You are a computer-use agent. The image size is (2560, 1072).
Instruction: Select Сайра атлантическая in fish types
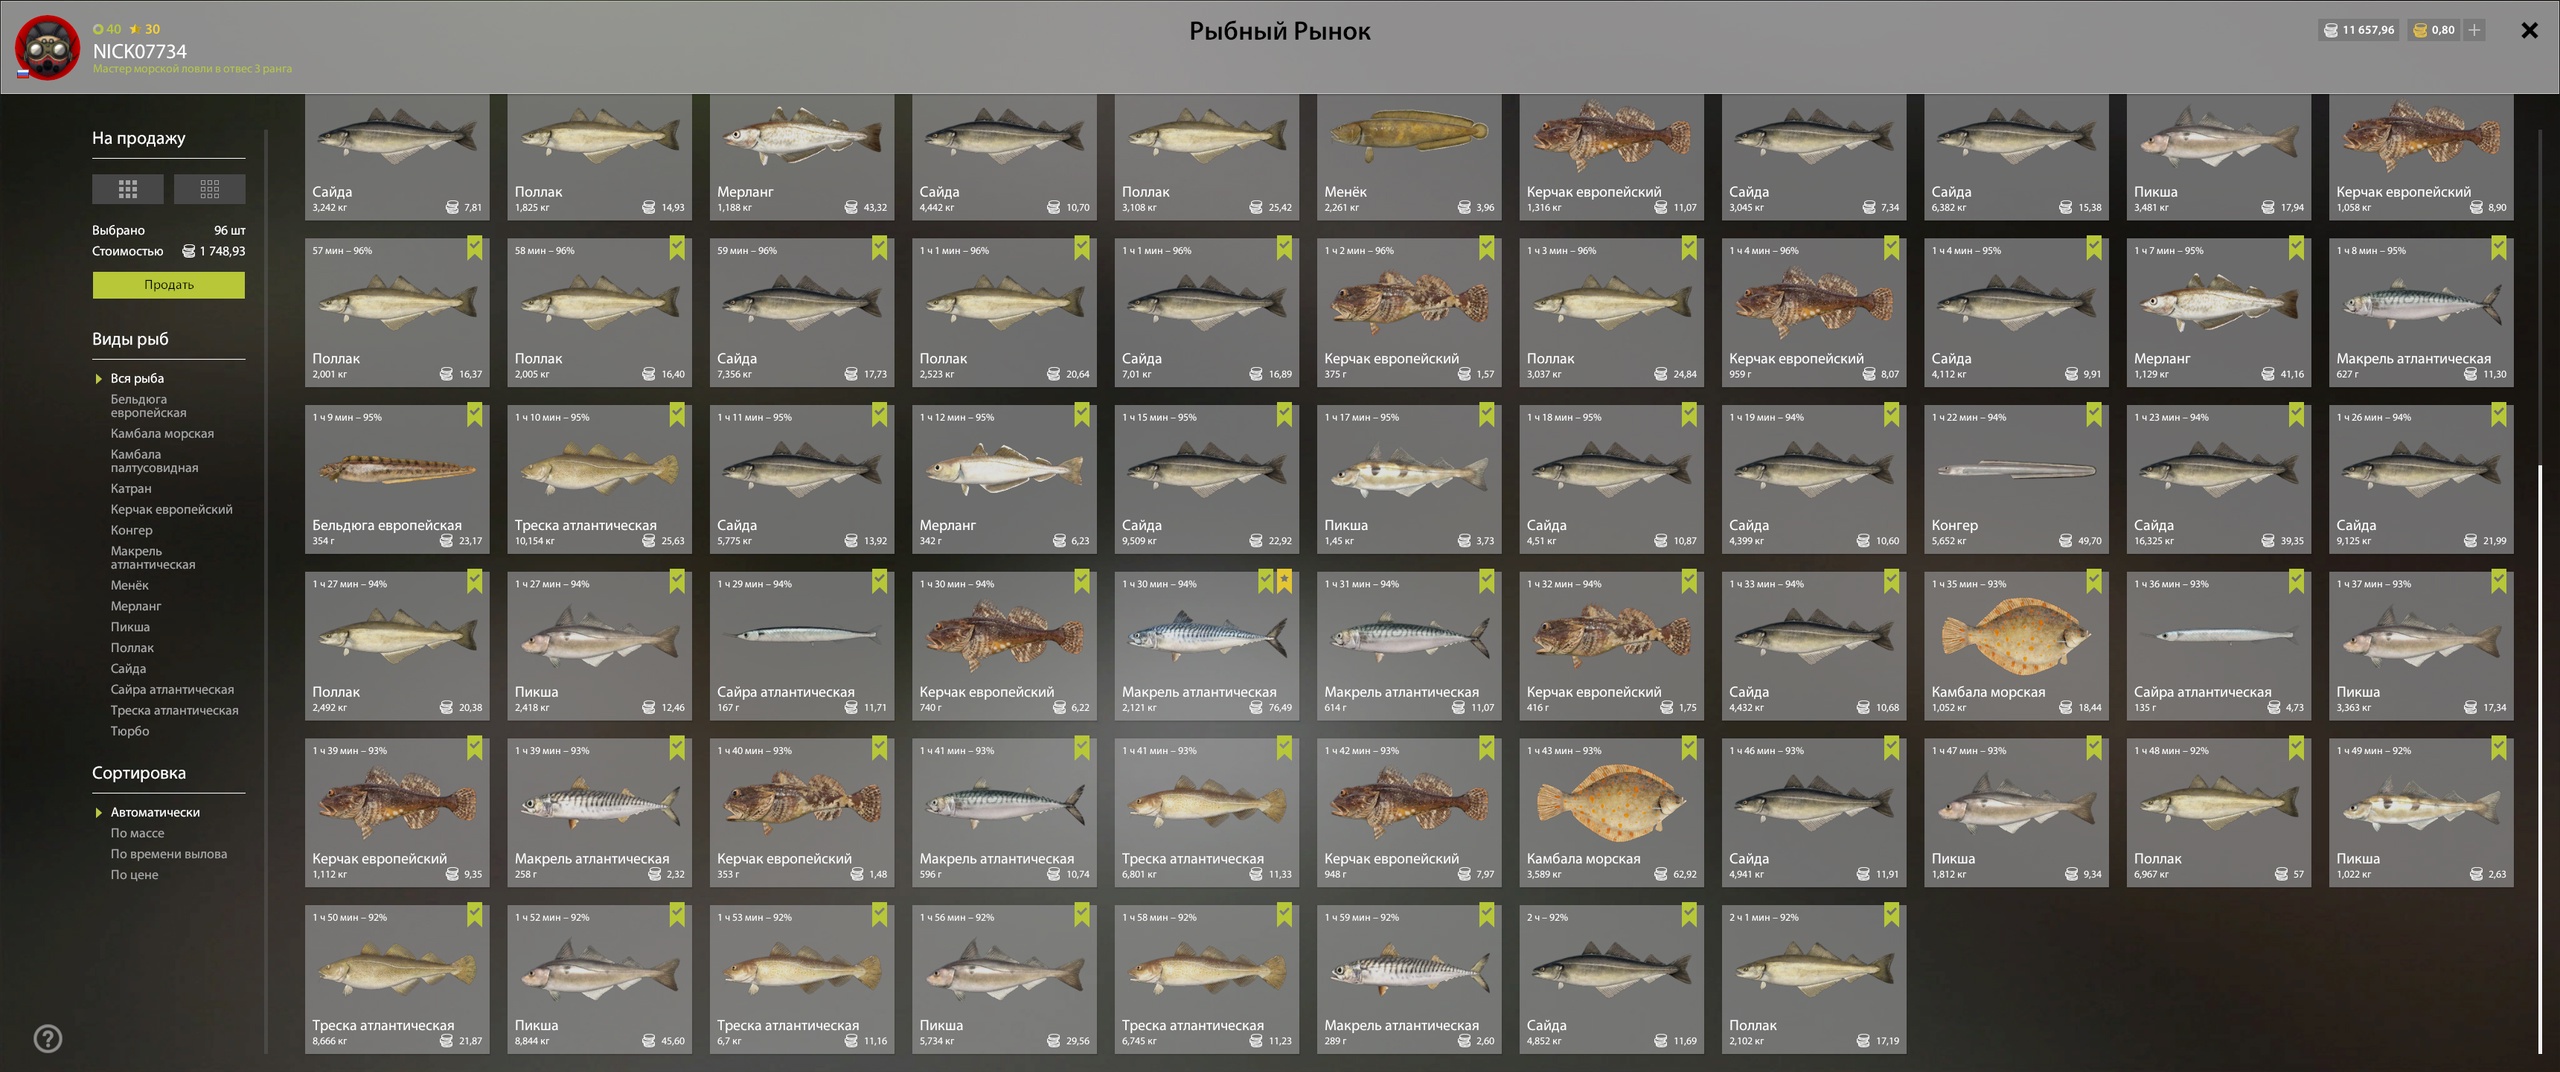172,689
